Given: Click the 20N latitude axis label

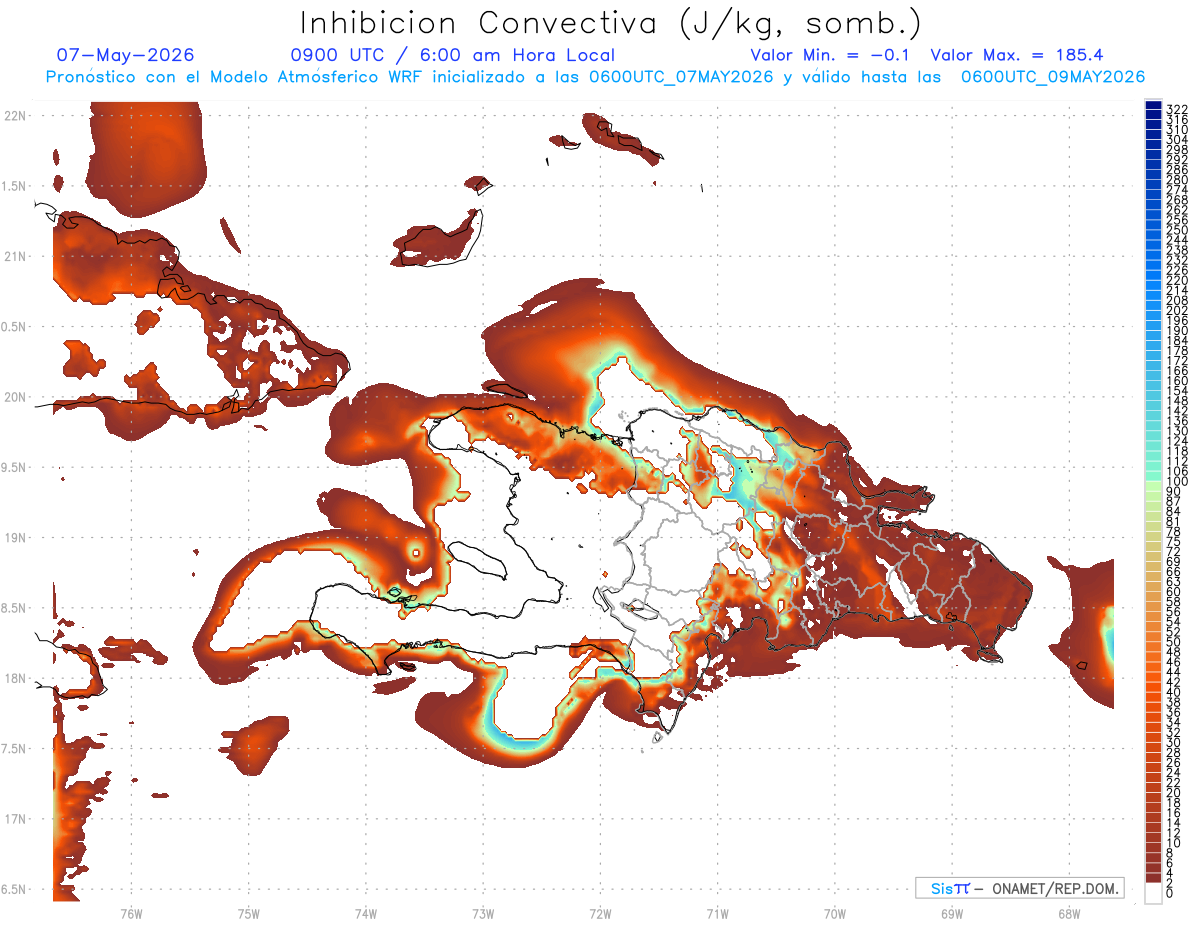Looking at the screenshot, I should (x=15, y=397).
